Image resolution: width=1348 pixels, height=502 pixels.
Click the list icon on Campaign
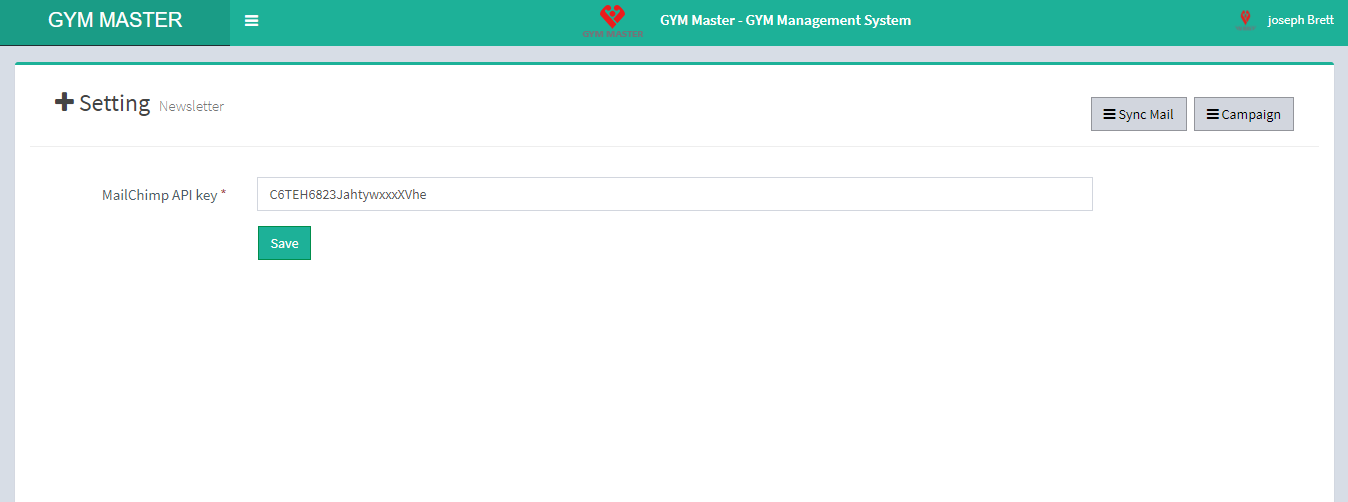coord(1212,114)
